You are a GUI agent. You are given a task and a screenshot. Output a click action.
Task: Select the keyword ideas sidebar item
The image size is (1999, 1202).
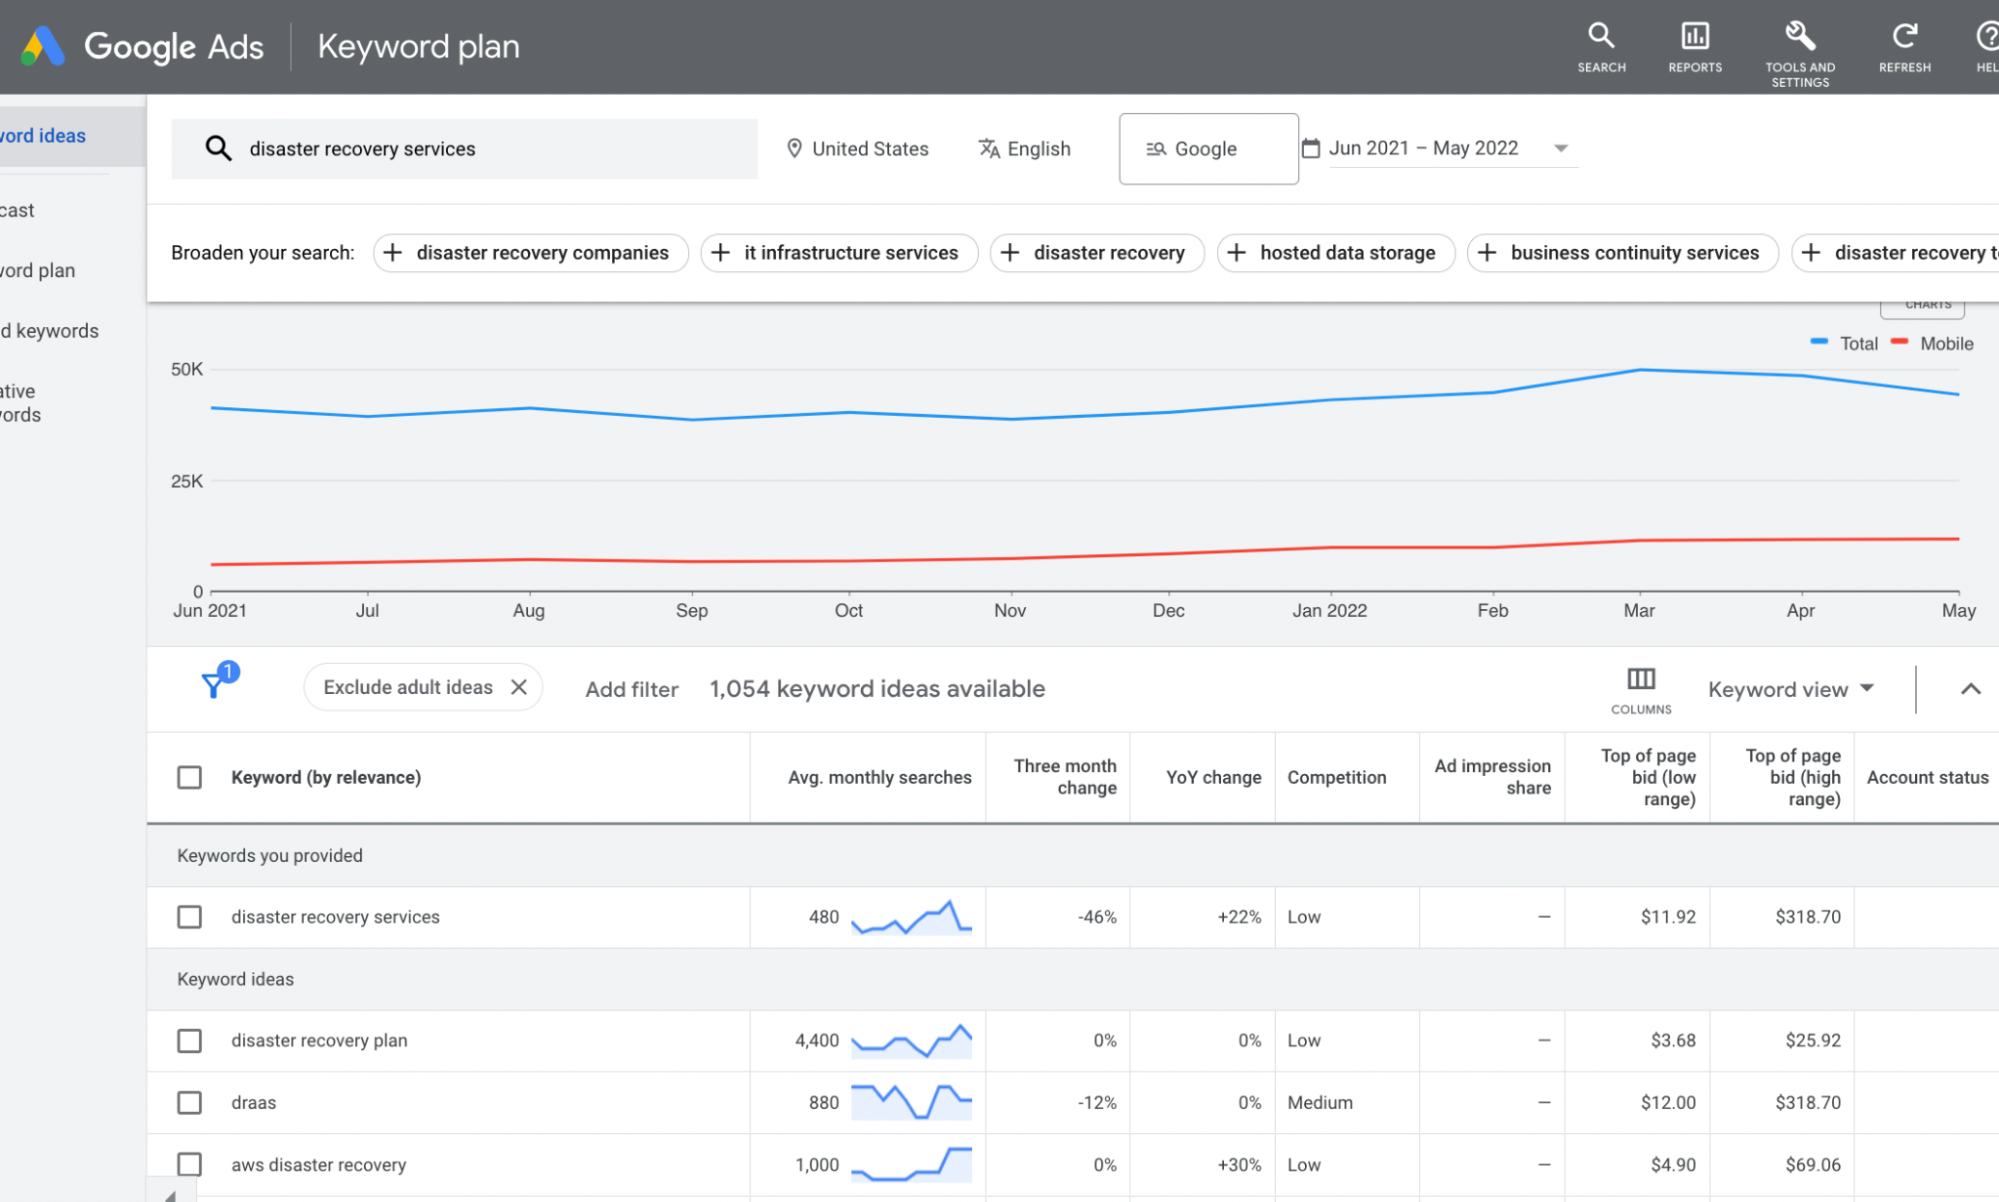click(45, 136)
